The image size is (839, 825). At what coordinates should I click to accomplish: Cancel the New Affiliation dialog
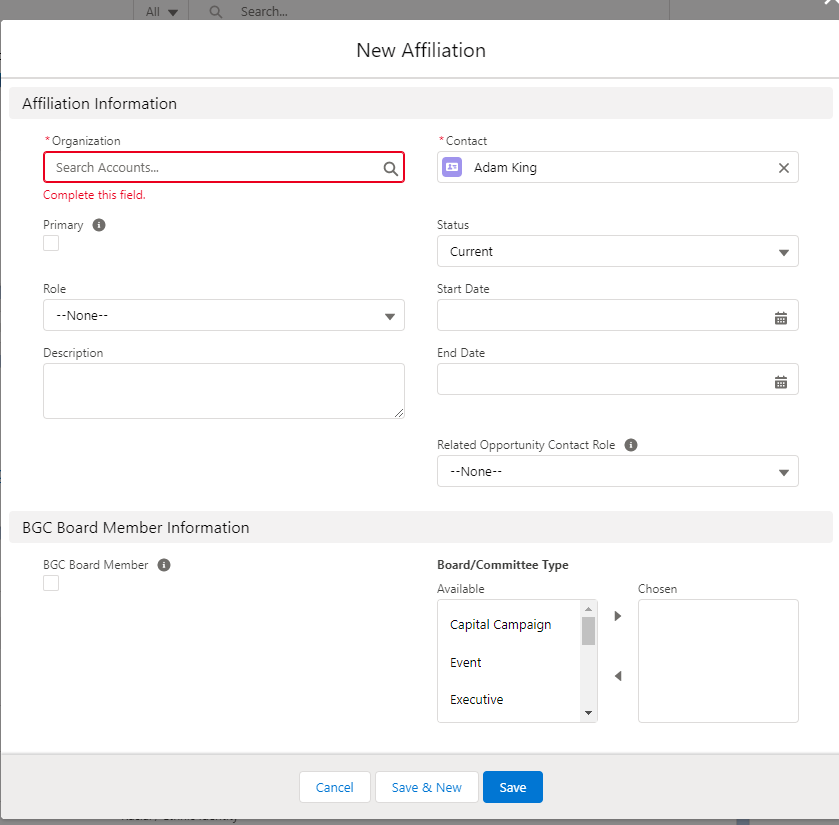point(334,787)
